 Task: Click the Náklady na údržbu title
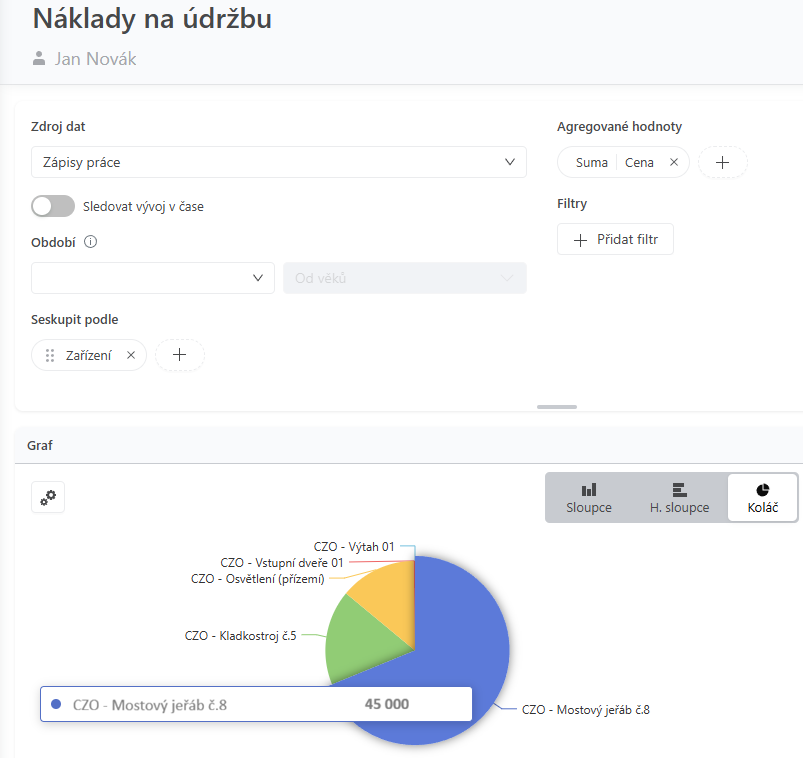[x=152, y=19]
